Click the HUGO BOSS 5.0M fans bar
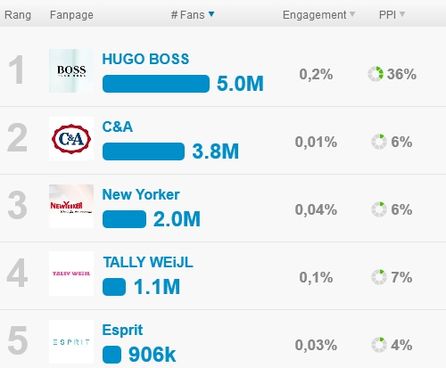This screenshot has width=446, height=368. point(156,84)
